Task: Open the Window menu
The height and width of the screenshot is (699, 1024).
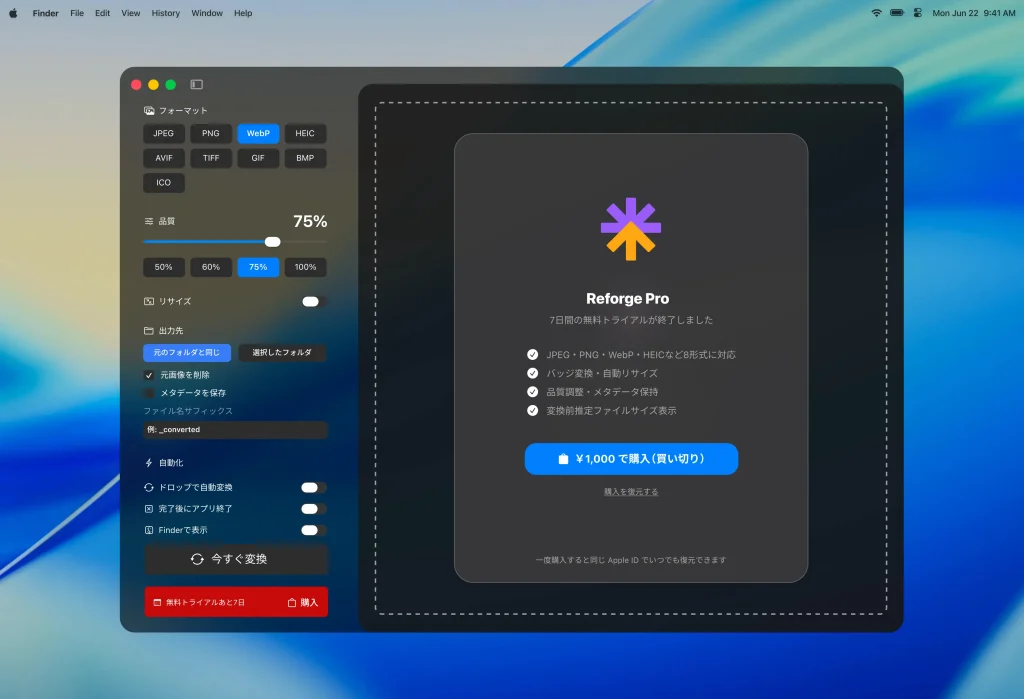Action: 207,13
